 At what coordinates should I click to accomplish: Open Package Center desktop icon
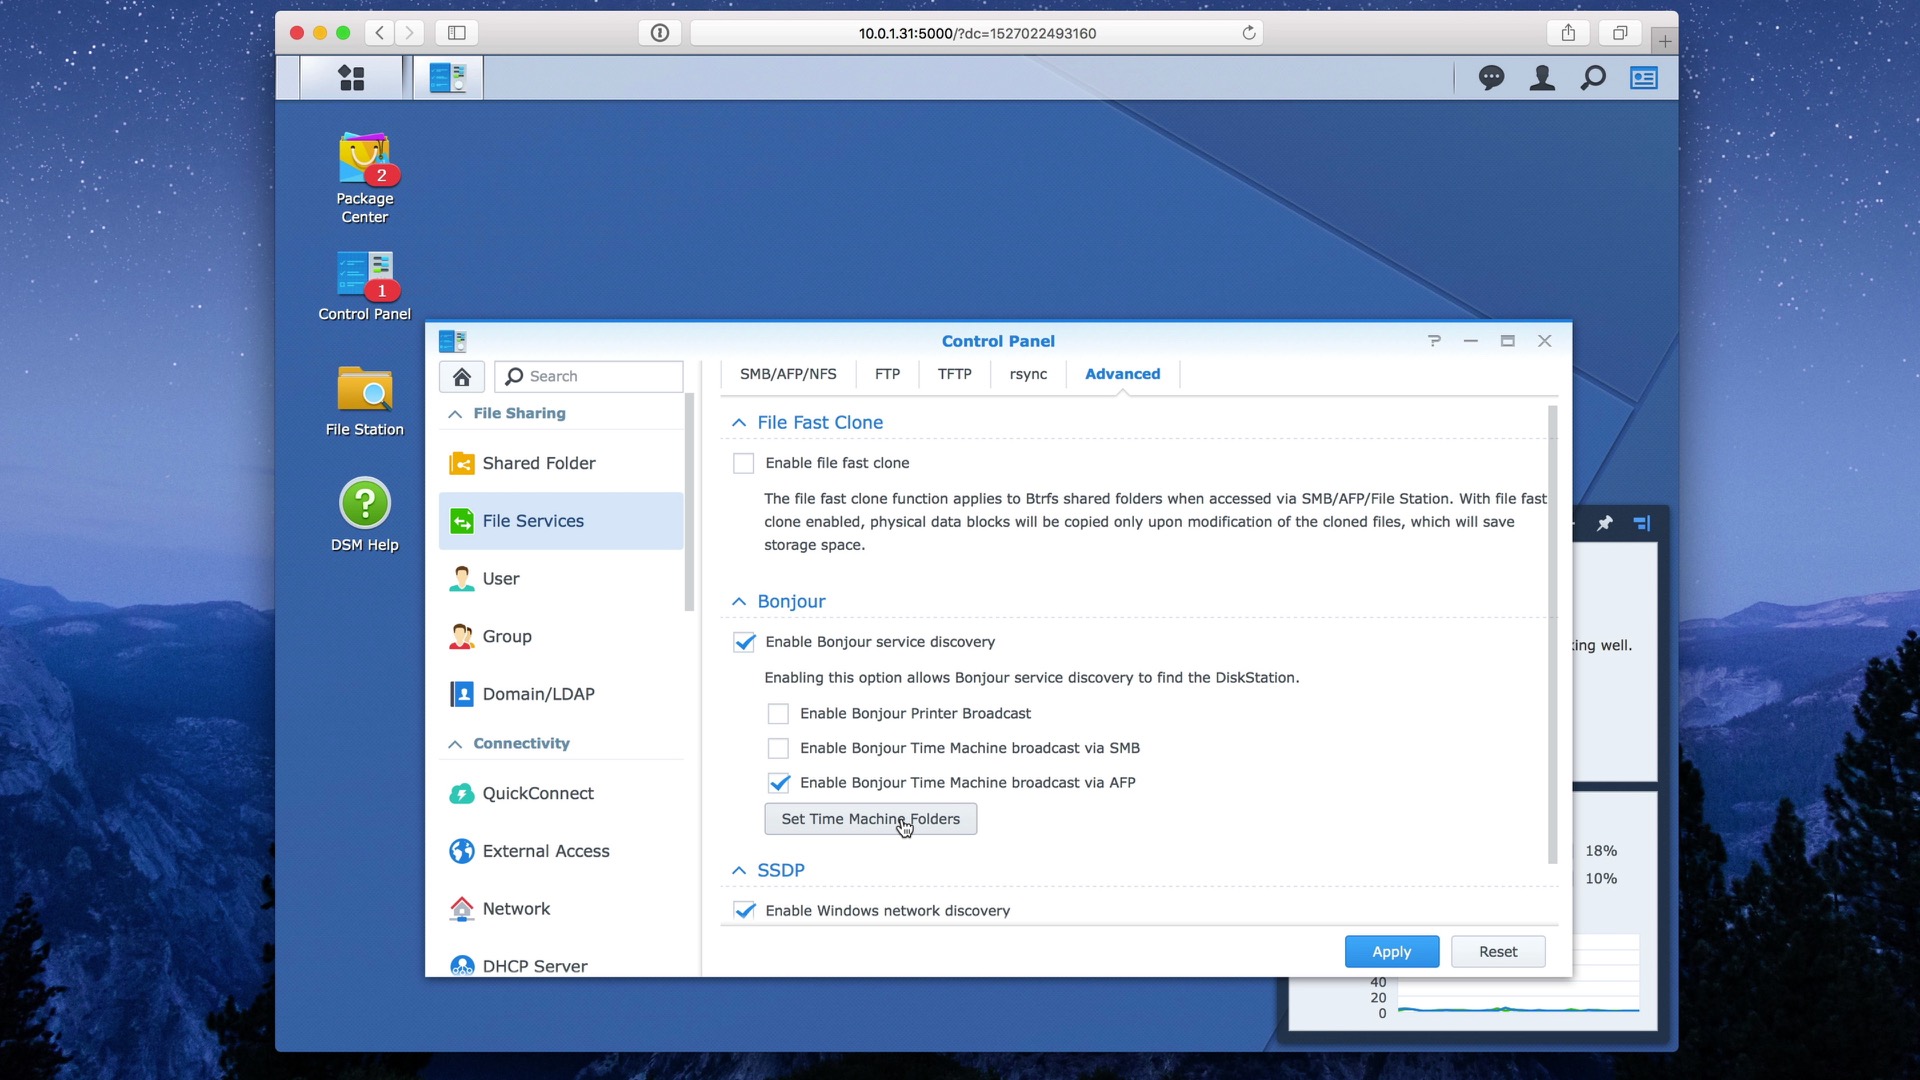364,160
